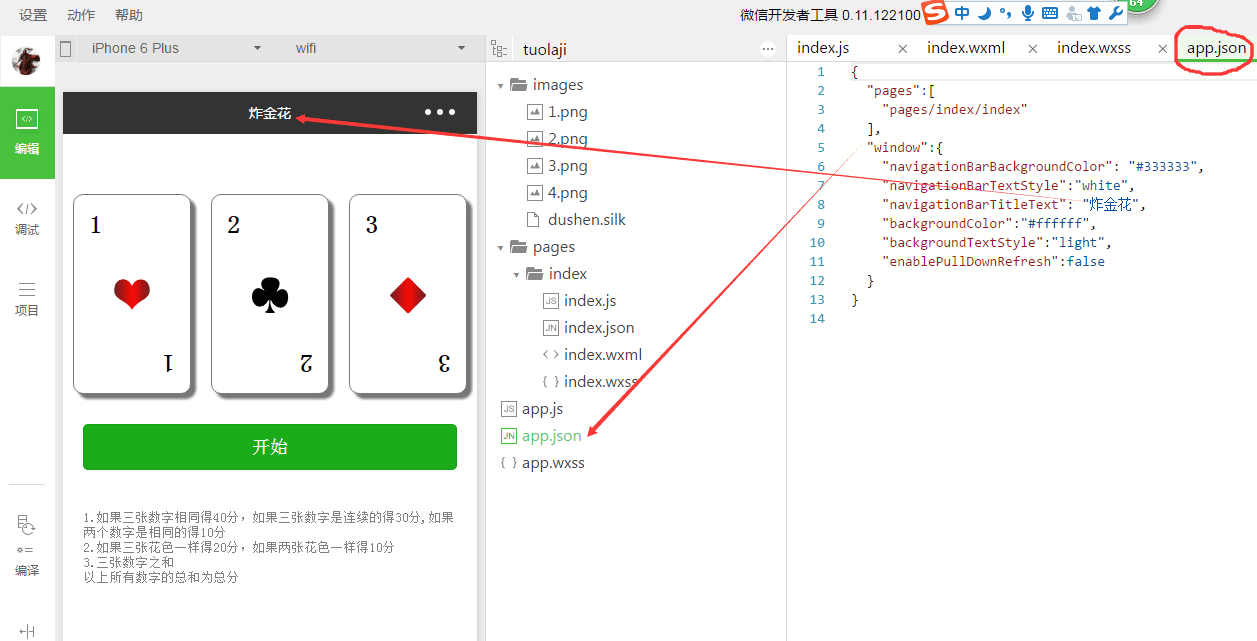
Task: Click the "pages/index/index" string in code
Action: click(955, 110)
